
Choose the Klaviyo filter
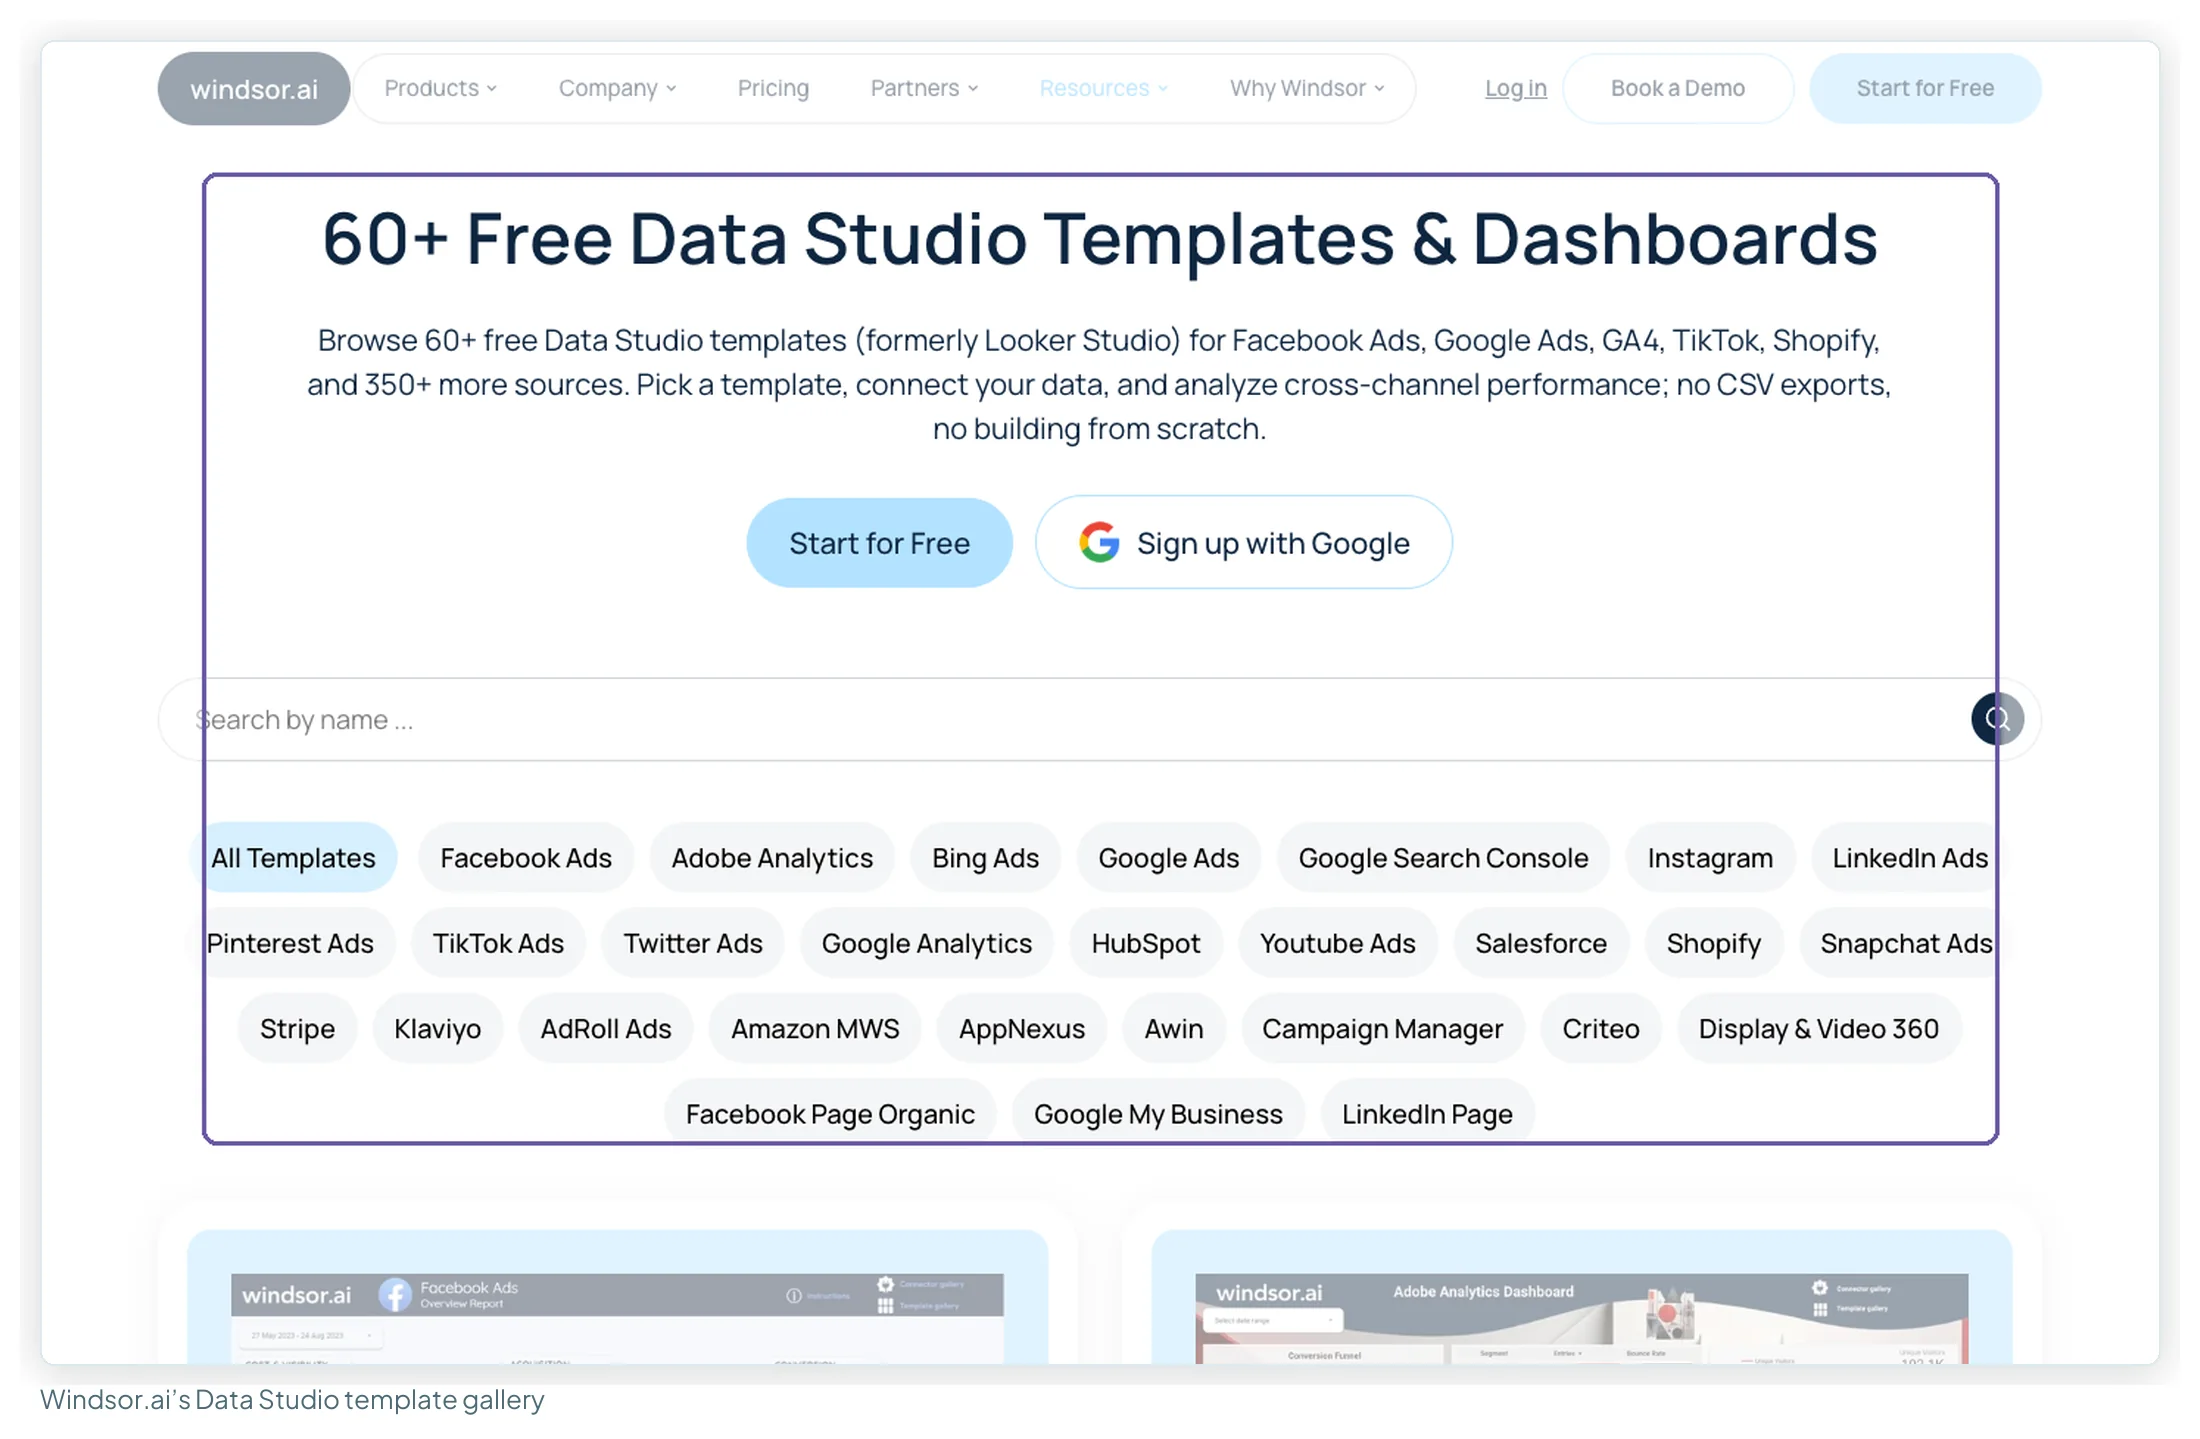(x=437, y=1028)
